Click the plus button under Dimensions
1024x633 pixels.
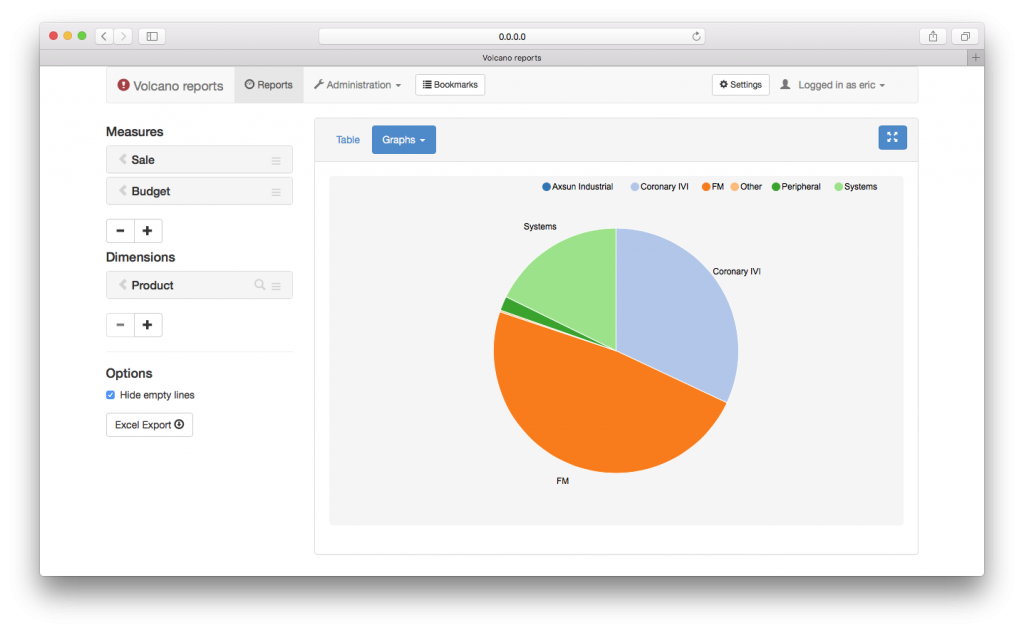[x=148, y=325]
